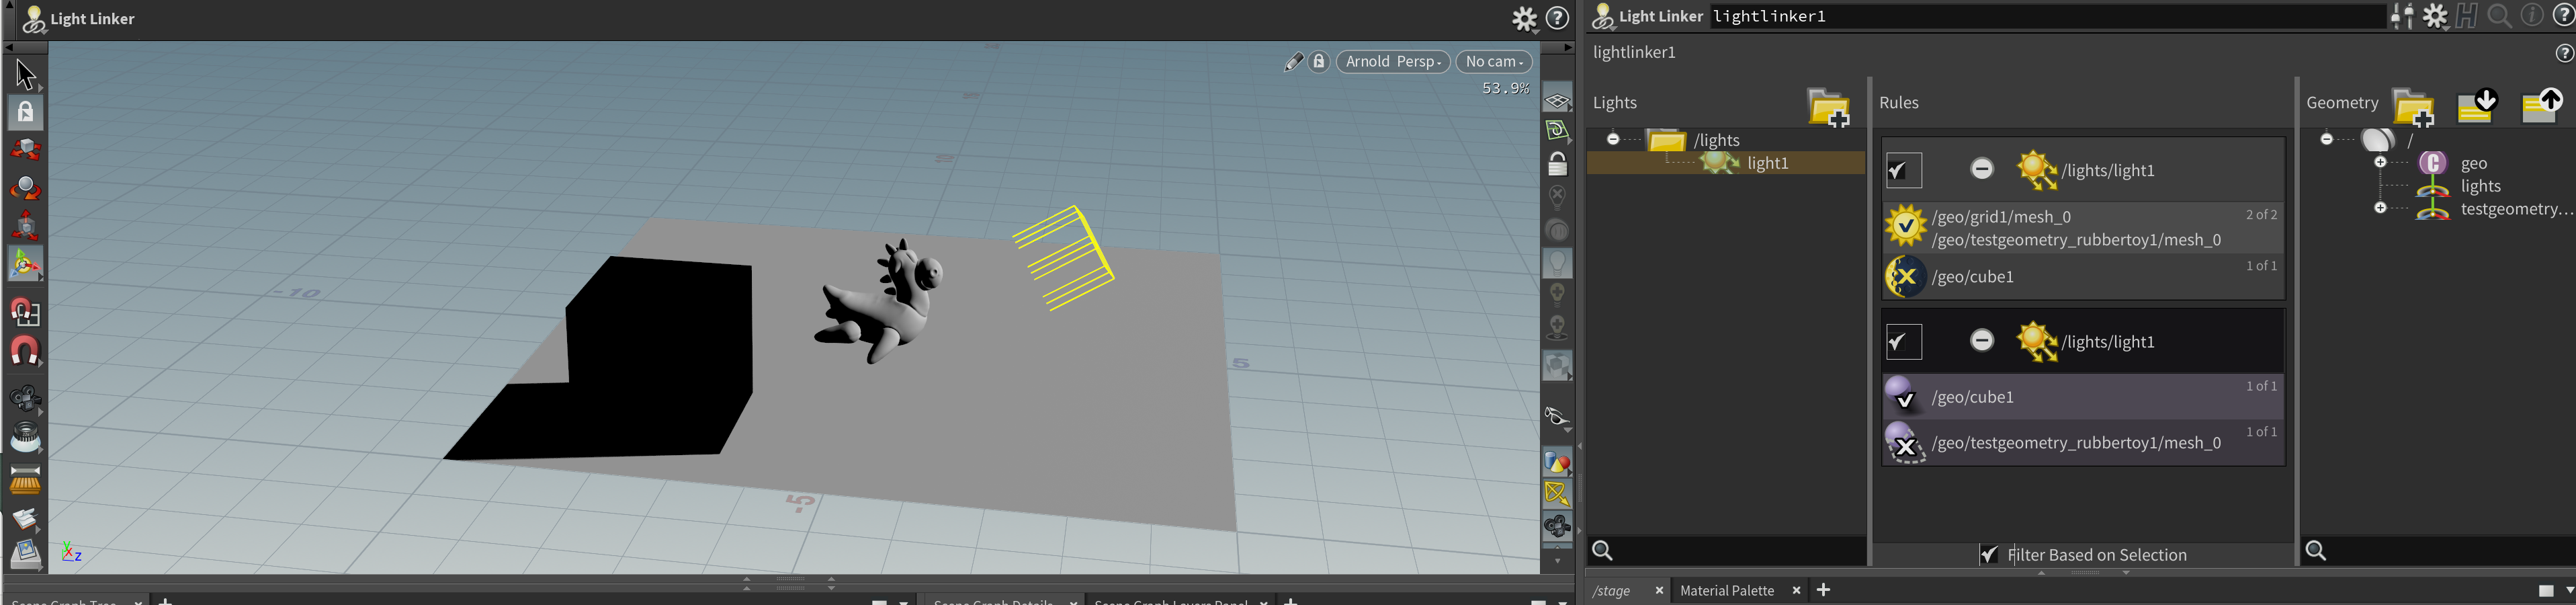Open the snapshot camera icon on right toolbar
Screen dimensions: 2576x605
tap(1558, 525)
